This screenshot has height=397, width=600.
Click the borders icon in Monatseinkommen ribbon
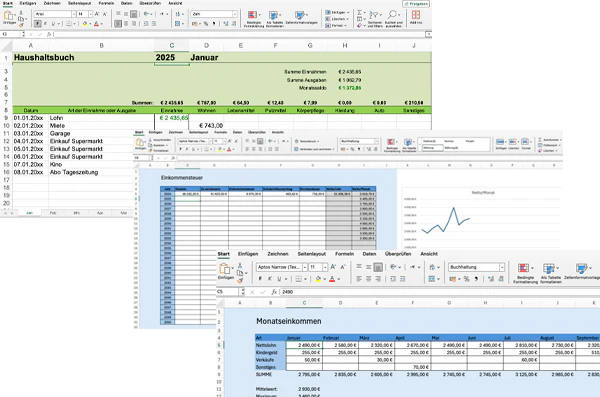(298, 279)
